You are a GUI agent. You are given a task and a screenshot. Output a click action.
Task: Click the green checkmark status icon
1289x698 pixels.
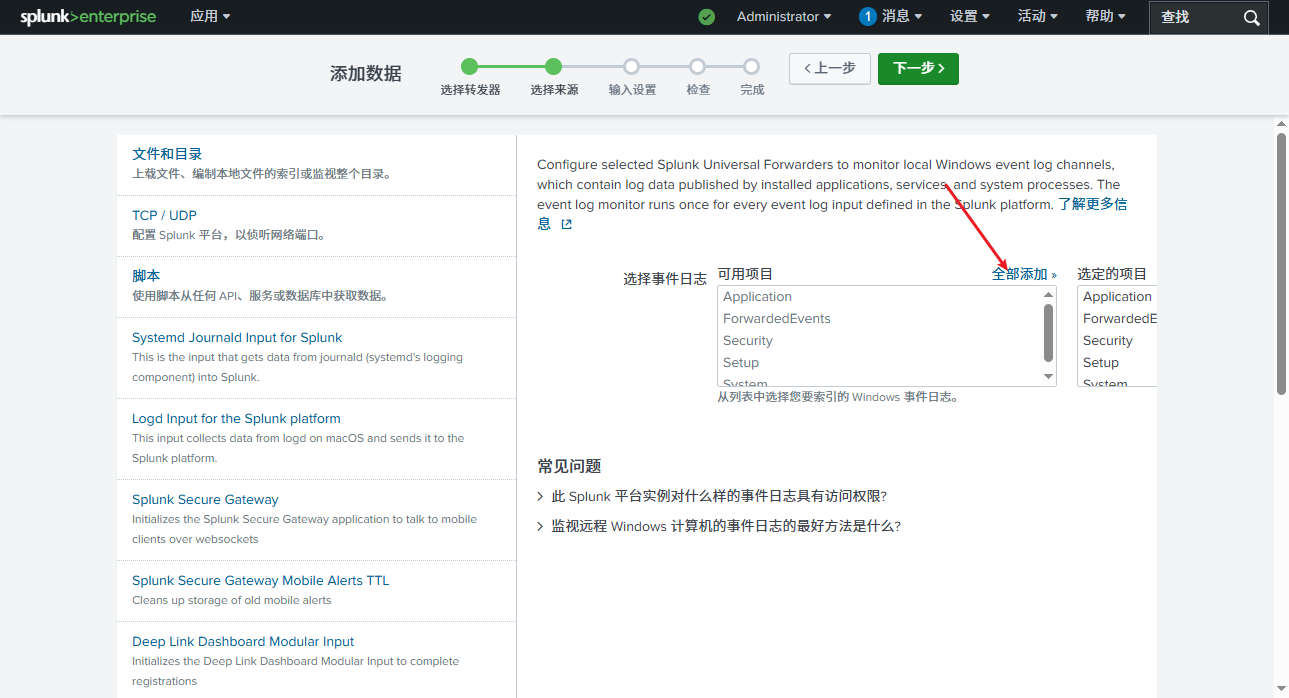click(x=706, y=17)
